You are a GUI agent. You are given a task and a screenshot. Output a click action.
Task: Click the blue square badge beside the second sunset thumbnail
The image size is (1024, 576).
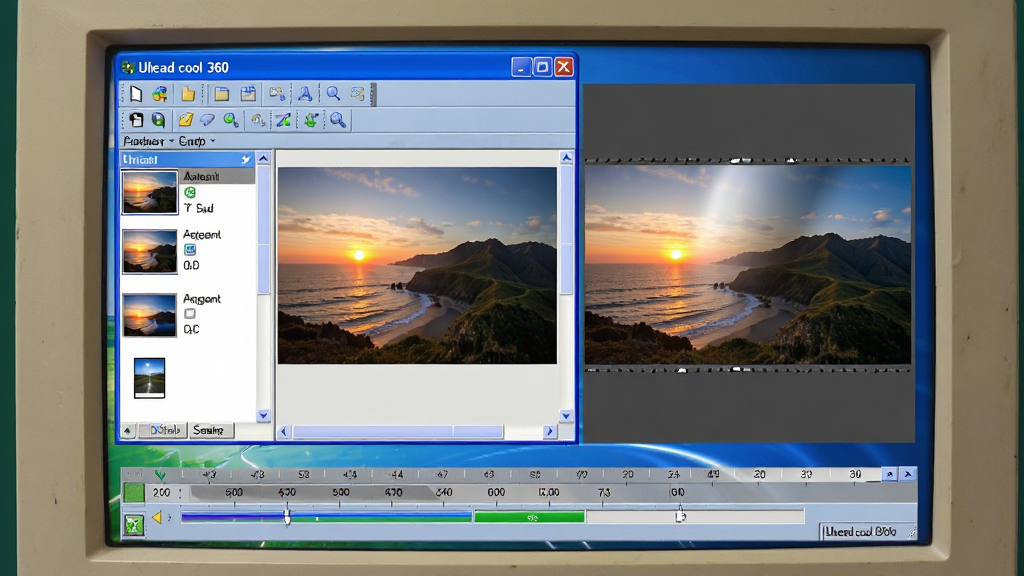190,249
